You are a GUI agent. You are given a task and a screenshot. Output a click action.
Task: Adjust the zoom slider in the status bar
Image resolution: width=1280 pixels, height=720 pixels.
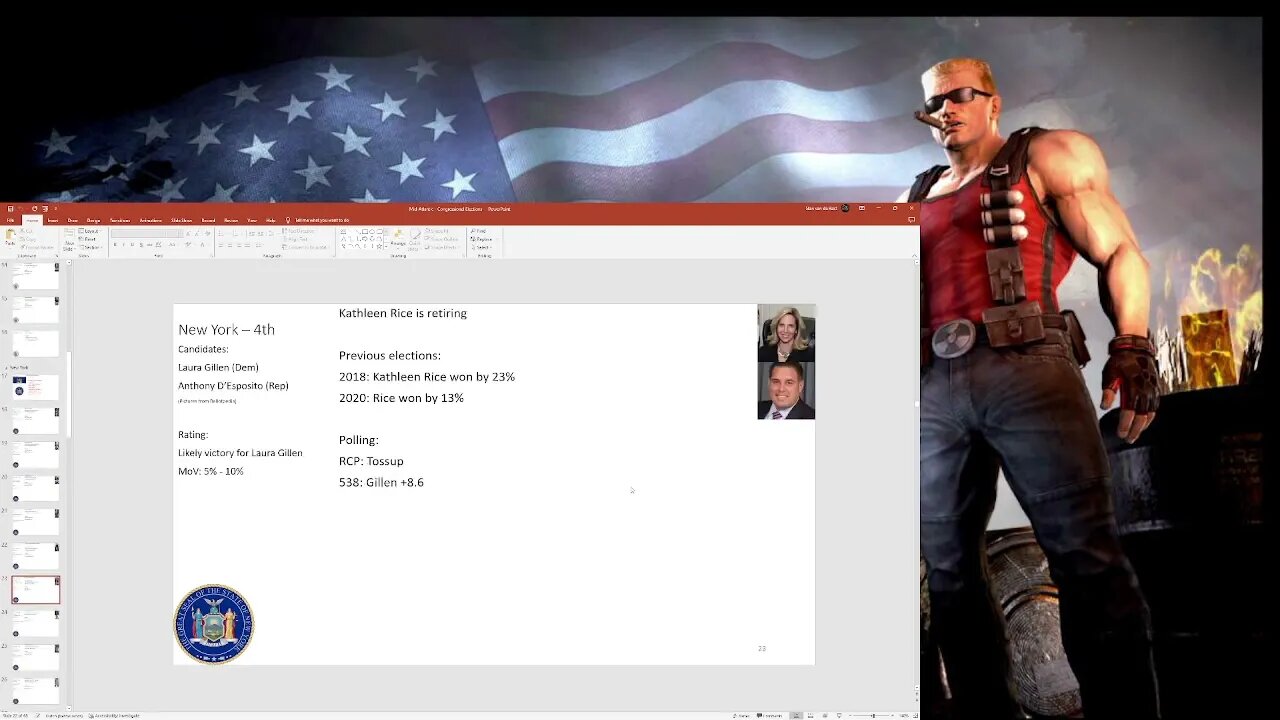coord(874,716)
